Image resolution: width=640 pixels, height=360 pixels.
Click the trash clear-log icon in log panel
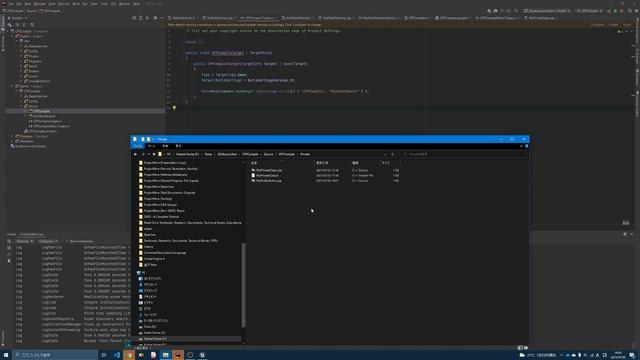[9, 260]
